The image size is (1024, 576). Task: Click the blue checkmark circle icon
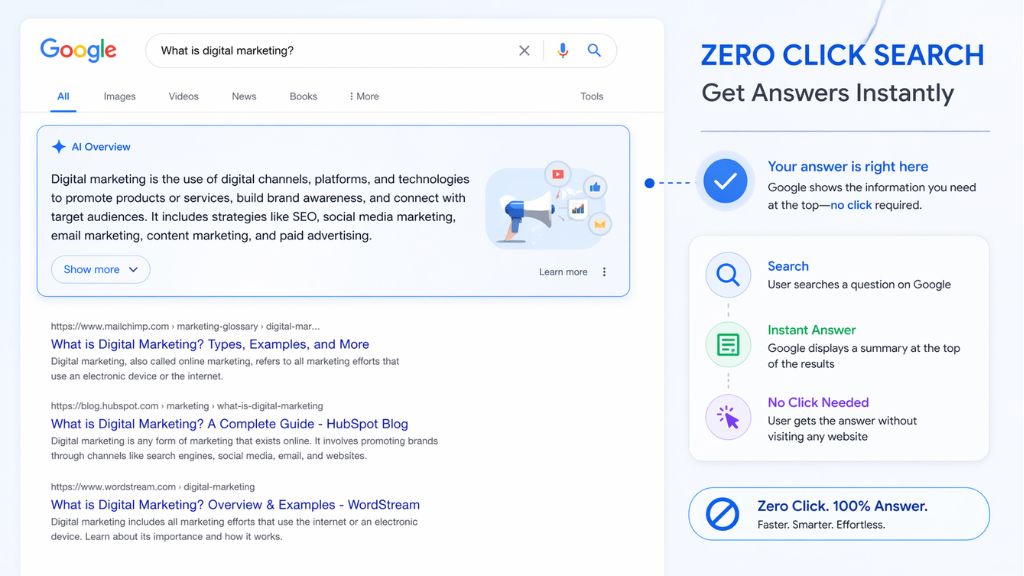pyautogui.click(x=725, y=182)
